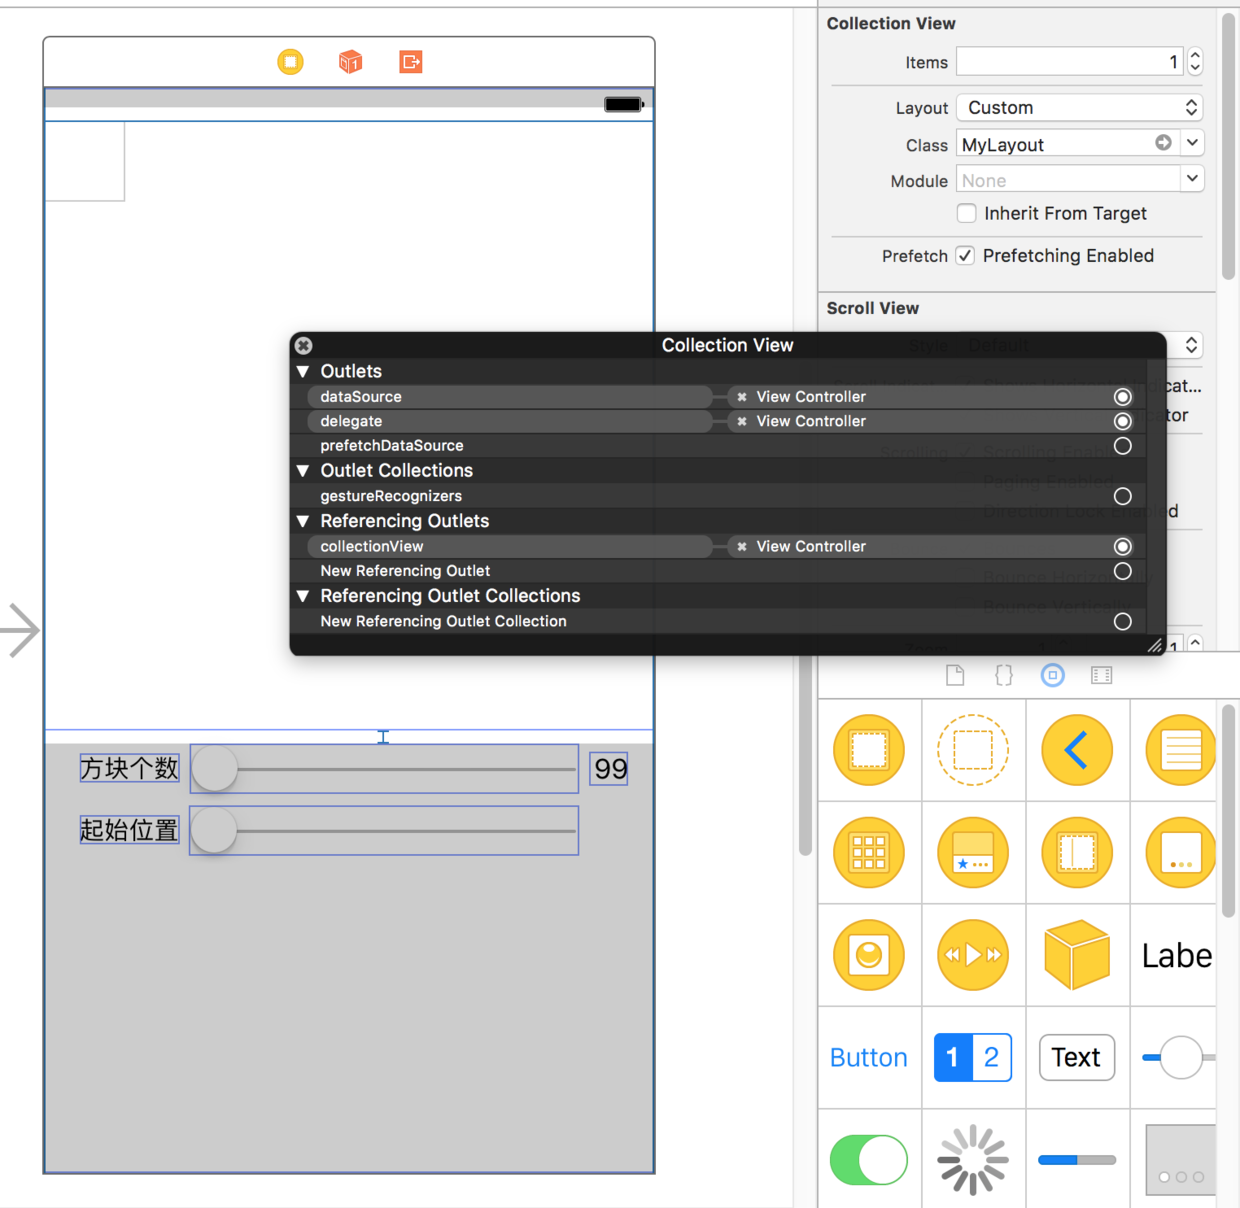
Task: Open the Media library tab
Action: pyautogui.click(x=1102, y=675)
